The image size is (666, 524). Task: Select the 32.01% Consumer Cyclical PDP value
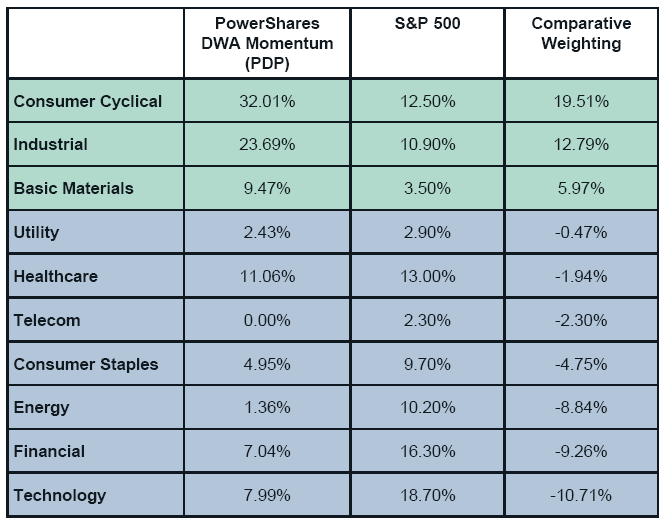coord(268,101)
